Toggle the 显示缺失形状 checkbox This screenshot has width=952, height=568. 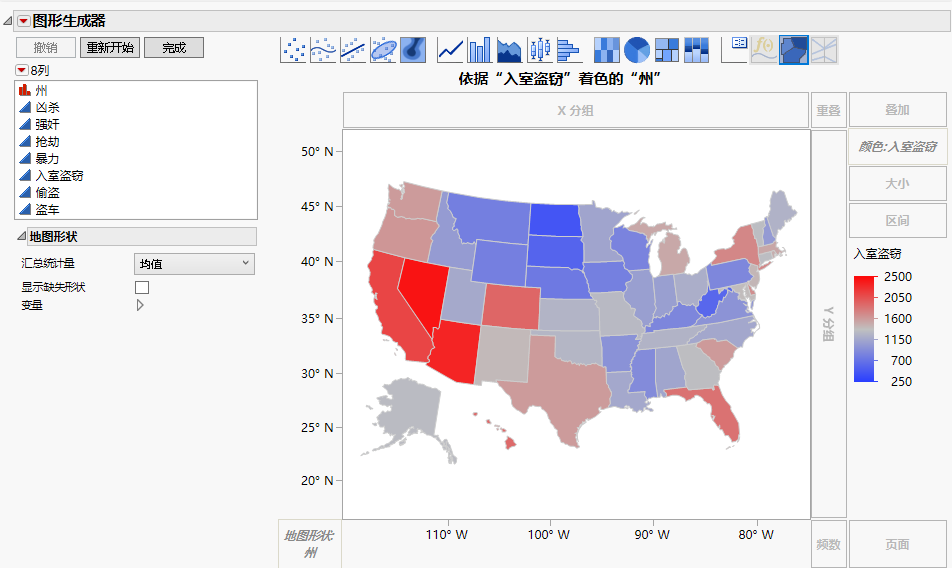click(x=142, y=287)
